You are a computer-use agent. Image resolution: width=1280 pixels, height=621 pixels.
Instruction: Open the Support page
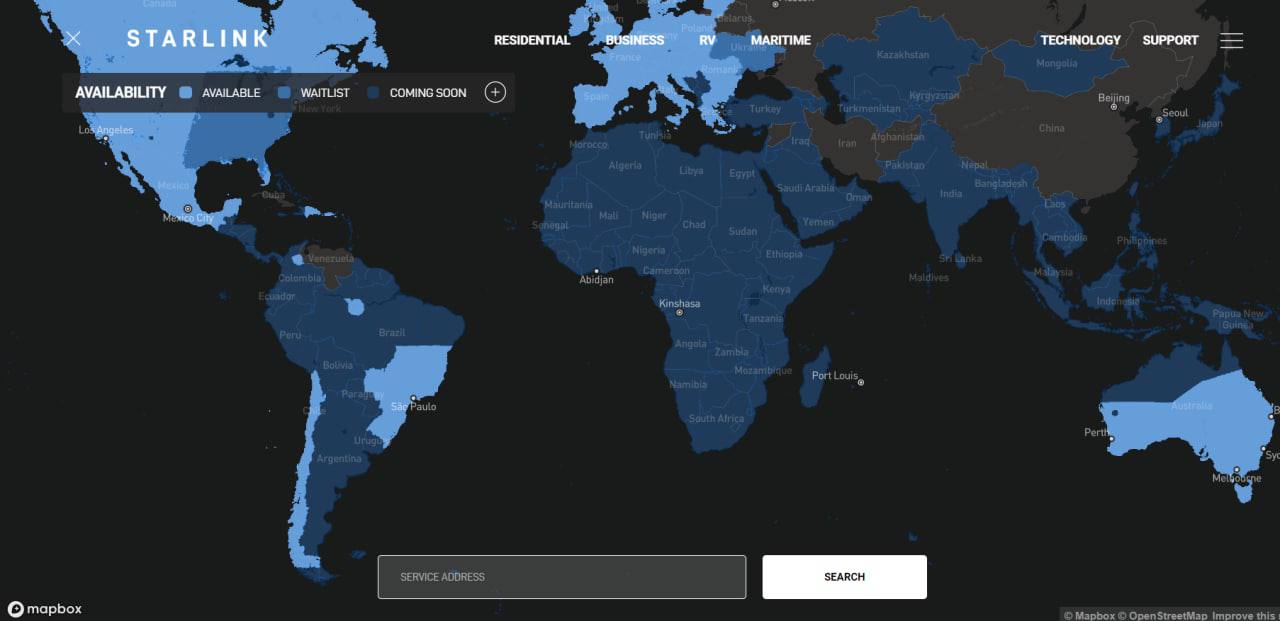coord(1171,40)
